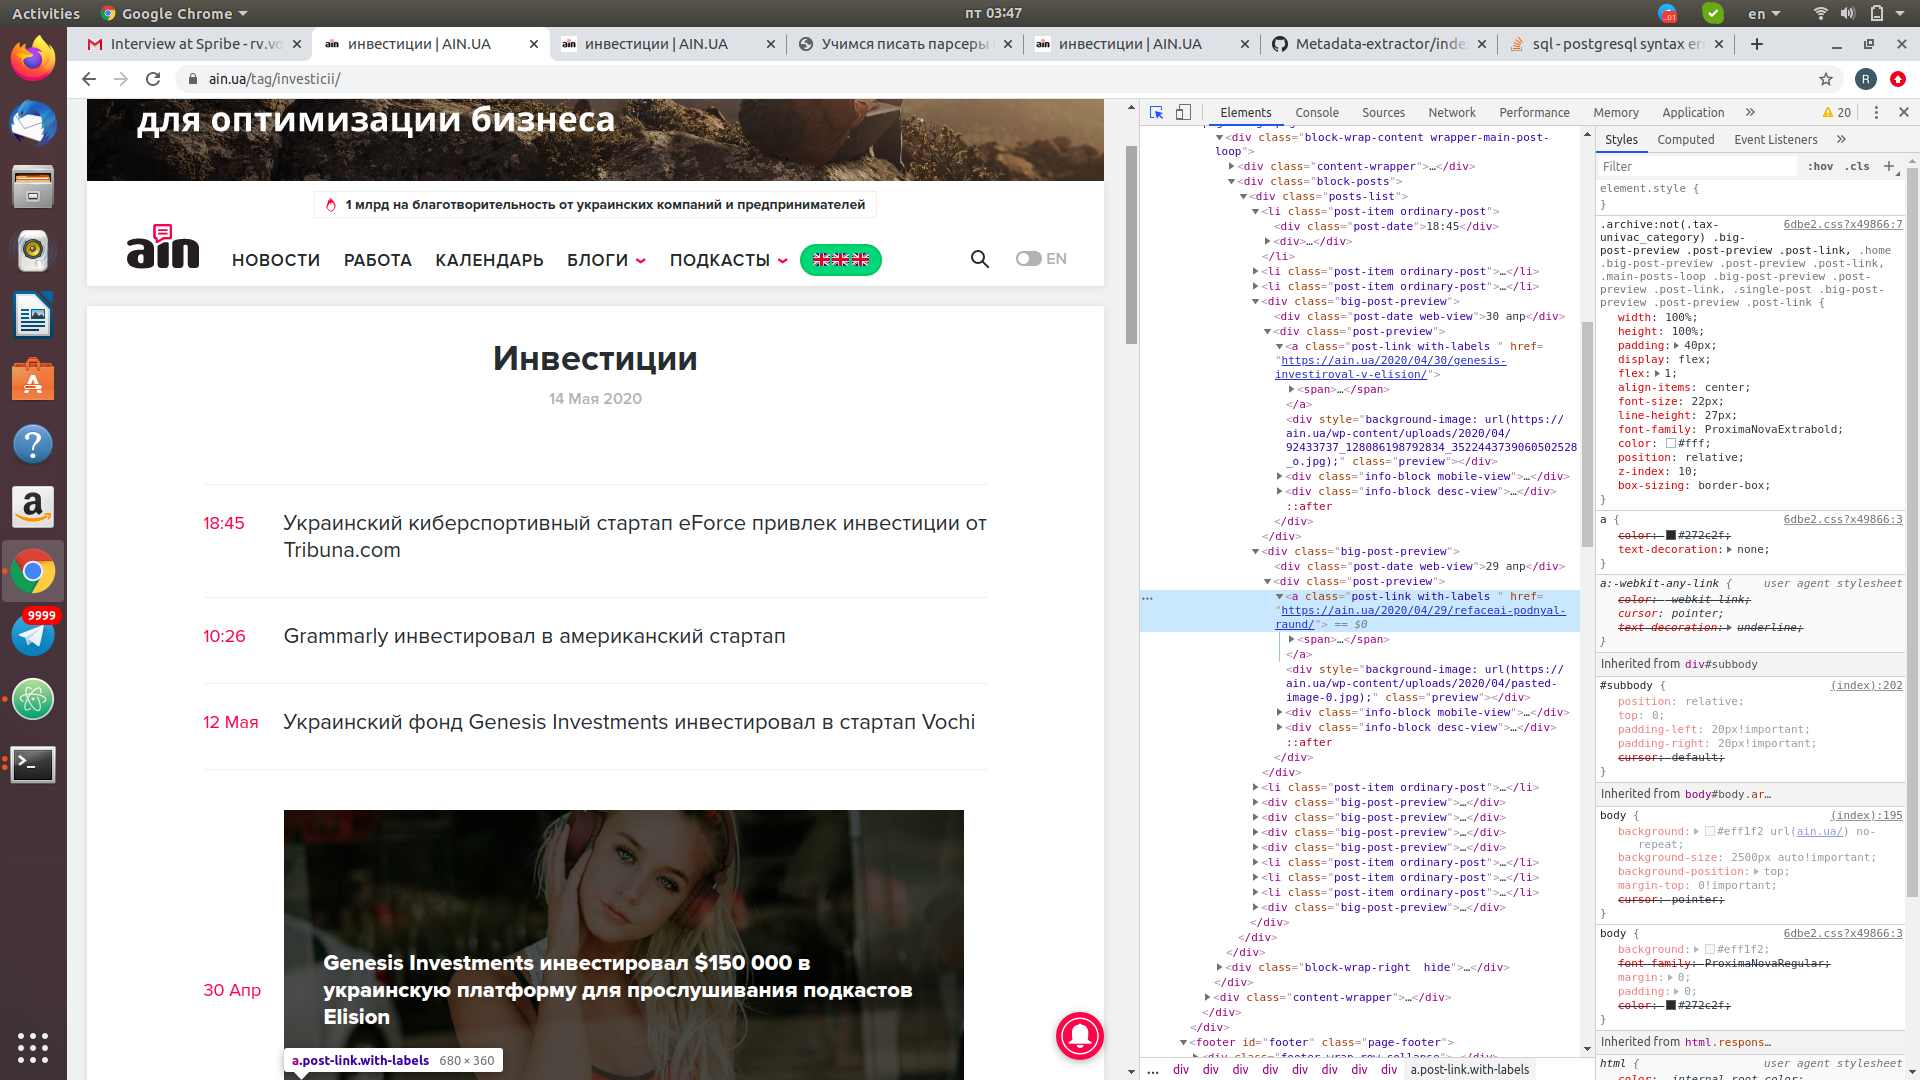Open РАБОТА in site navigation
The height and width of the screenshot is (1080, 1920).
378,260
